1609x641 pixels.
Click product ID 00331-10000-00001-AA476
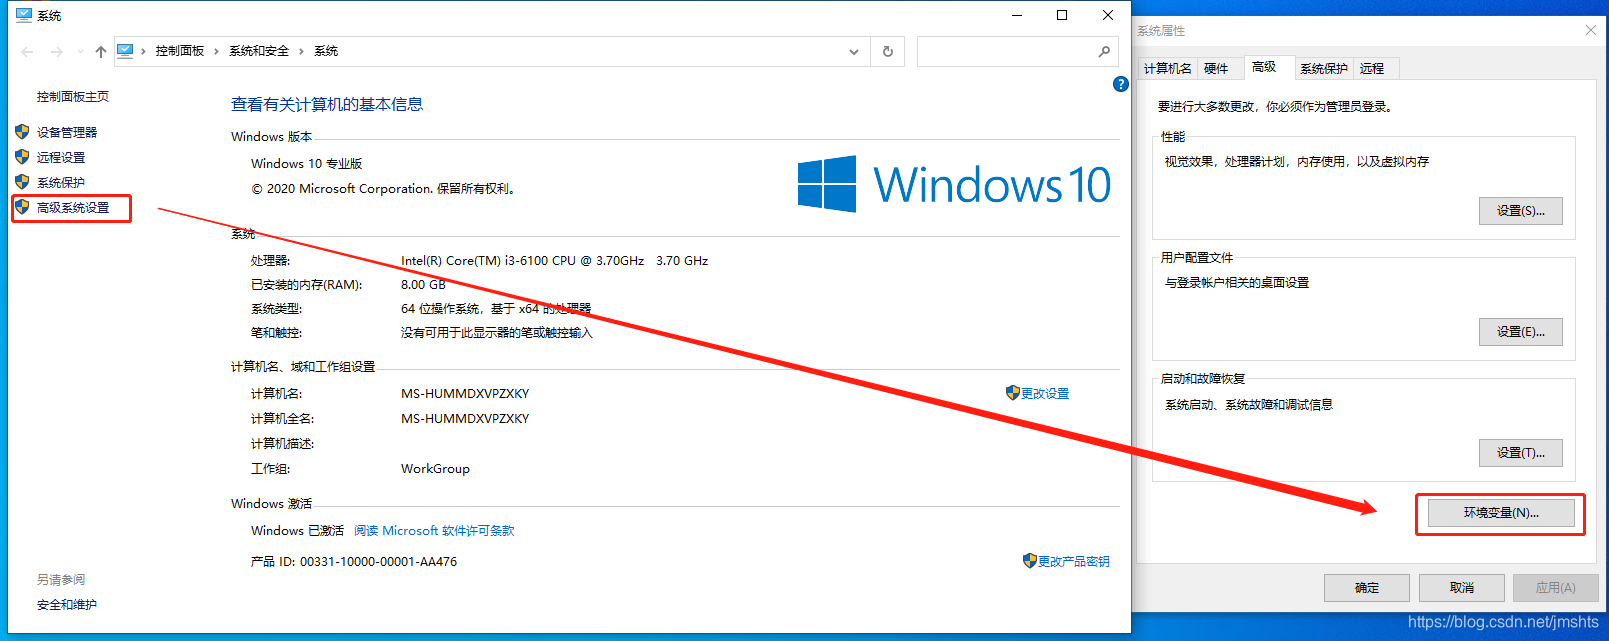(378, 561)
